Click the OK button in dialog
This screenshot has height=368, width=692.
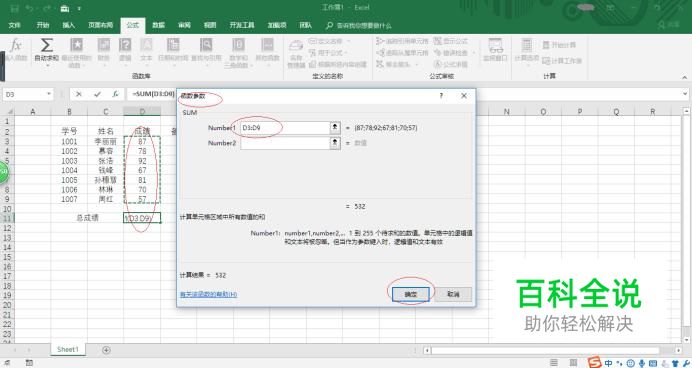point(410,294)
